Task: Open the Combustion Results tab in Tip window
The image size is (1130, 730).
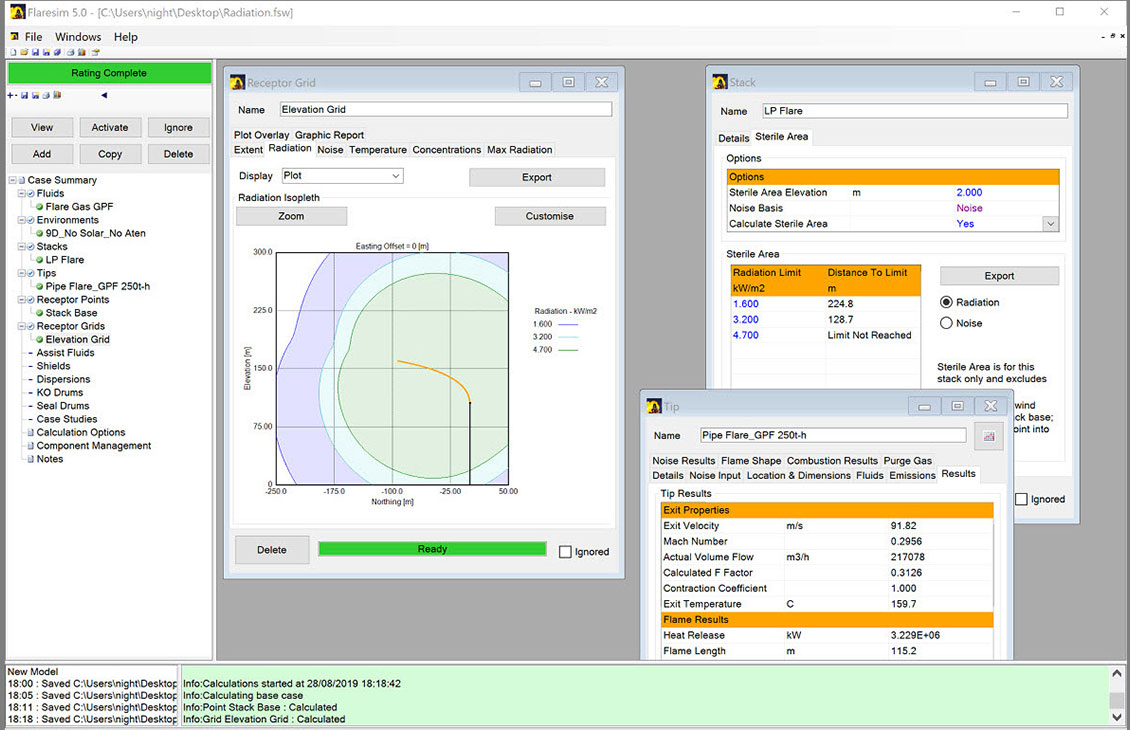Action: (832, 460)
